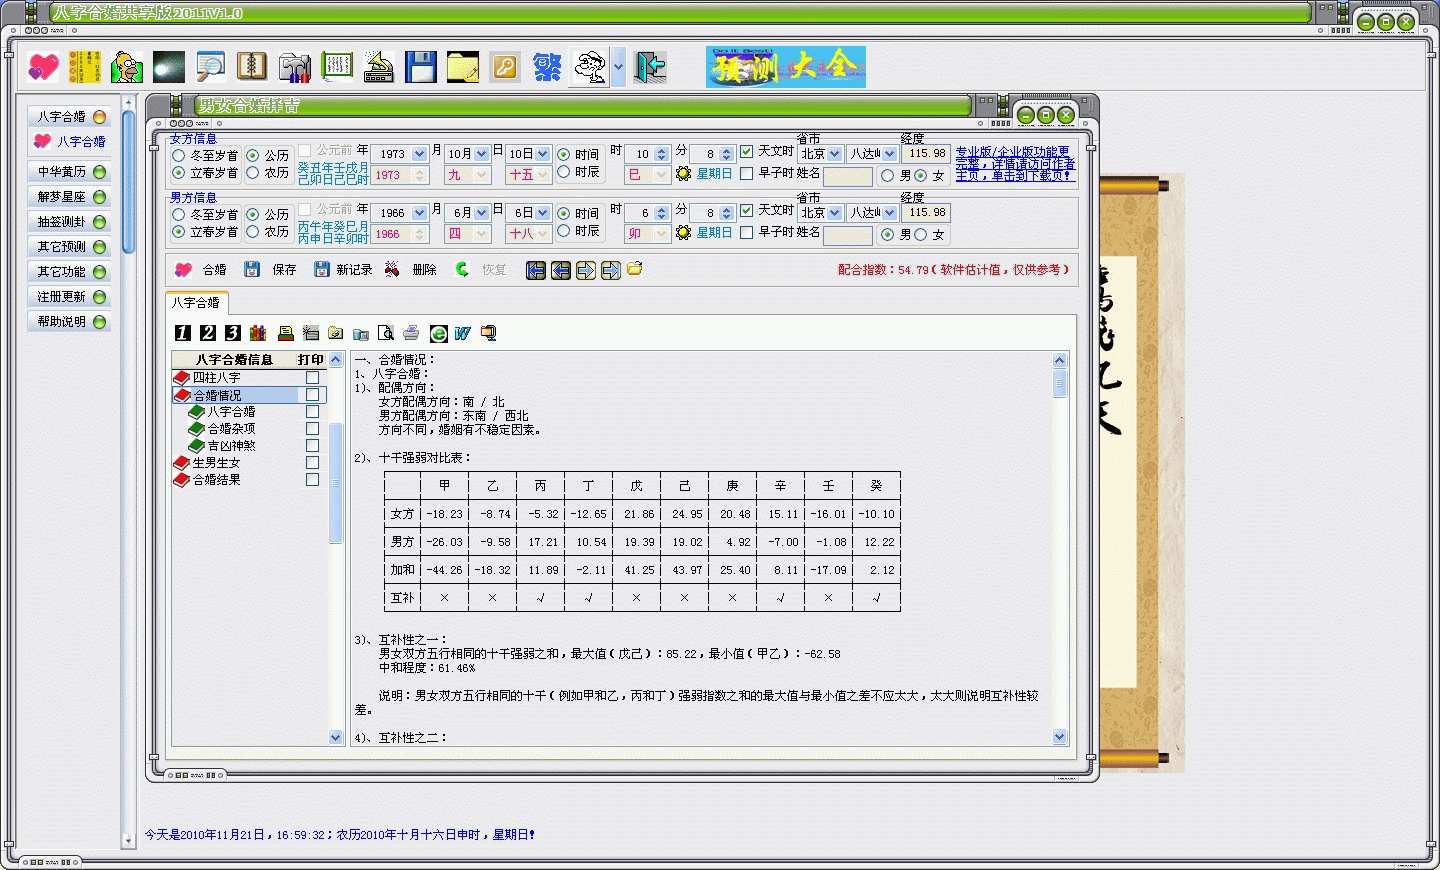Open female province 北京 dropdown

[835, 154]
